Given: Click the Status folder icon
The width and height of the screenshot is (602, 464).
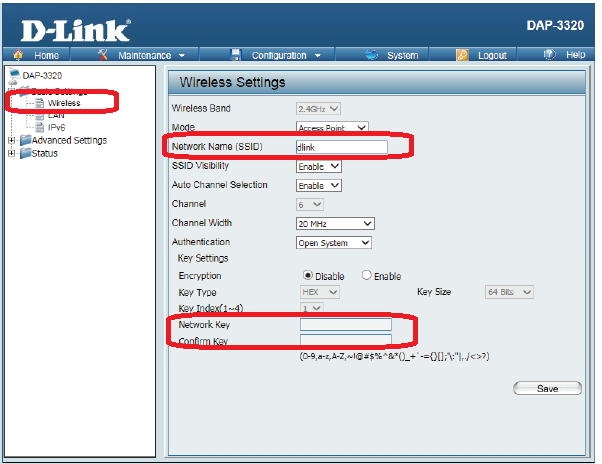Looking at the screenshot, I should click(x=25, y=153).
